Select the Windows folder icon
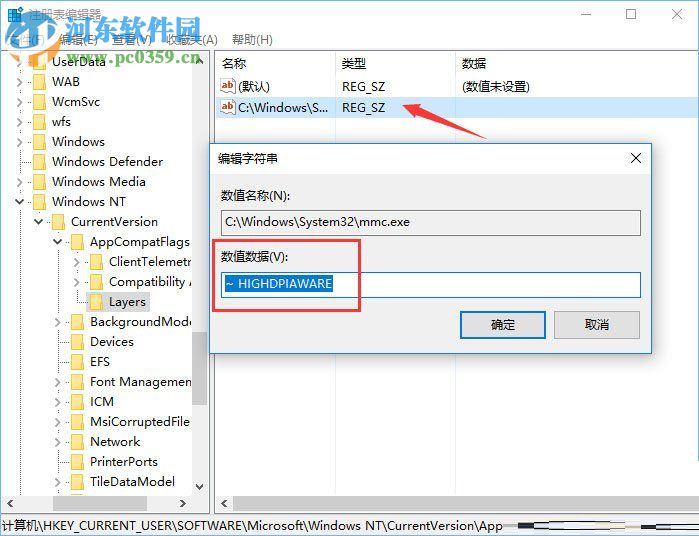Screen dimensions: 699x536 [39, 142]
